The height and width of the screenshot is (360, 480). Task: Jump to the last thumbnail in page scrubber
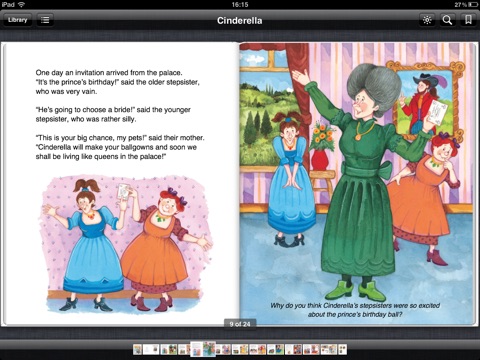point(343,349)
